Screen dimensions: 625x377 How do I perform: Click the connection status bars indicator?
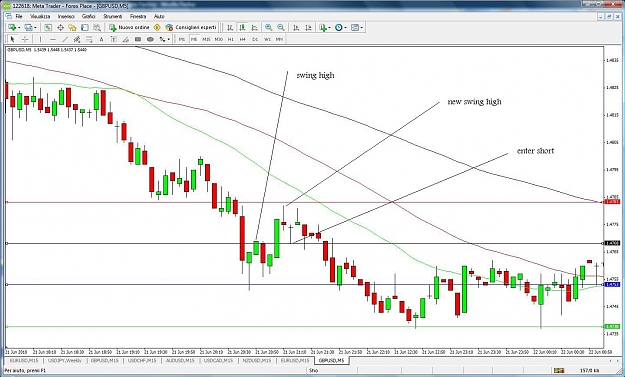point(559,371)
